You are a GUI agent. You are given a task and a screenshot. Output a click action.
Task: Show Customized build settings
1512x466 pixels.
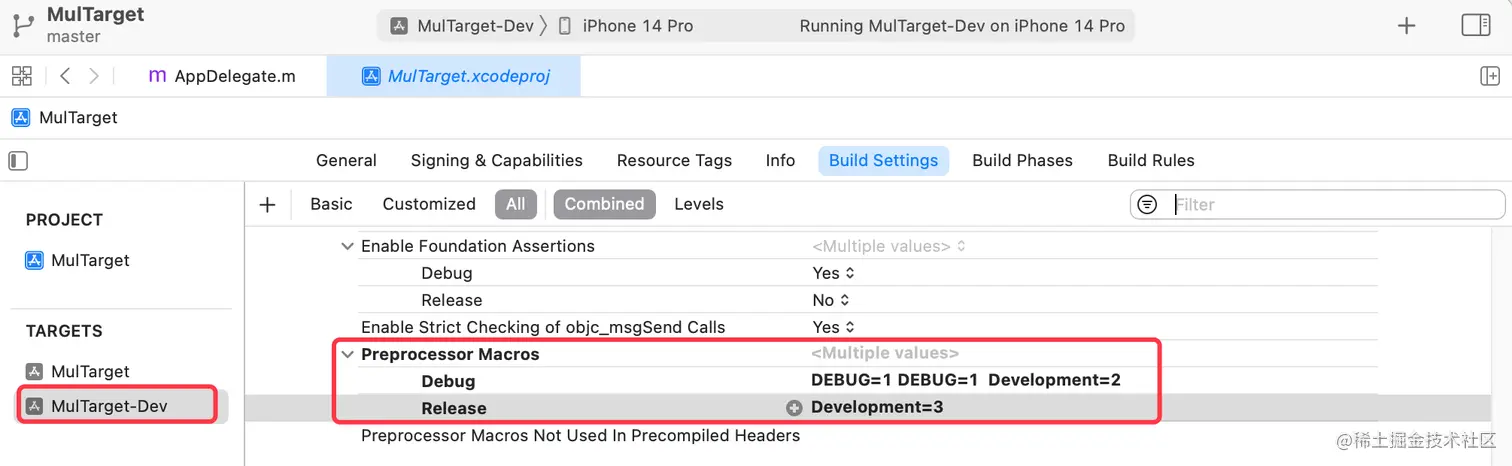pos(429,204)
